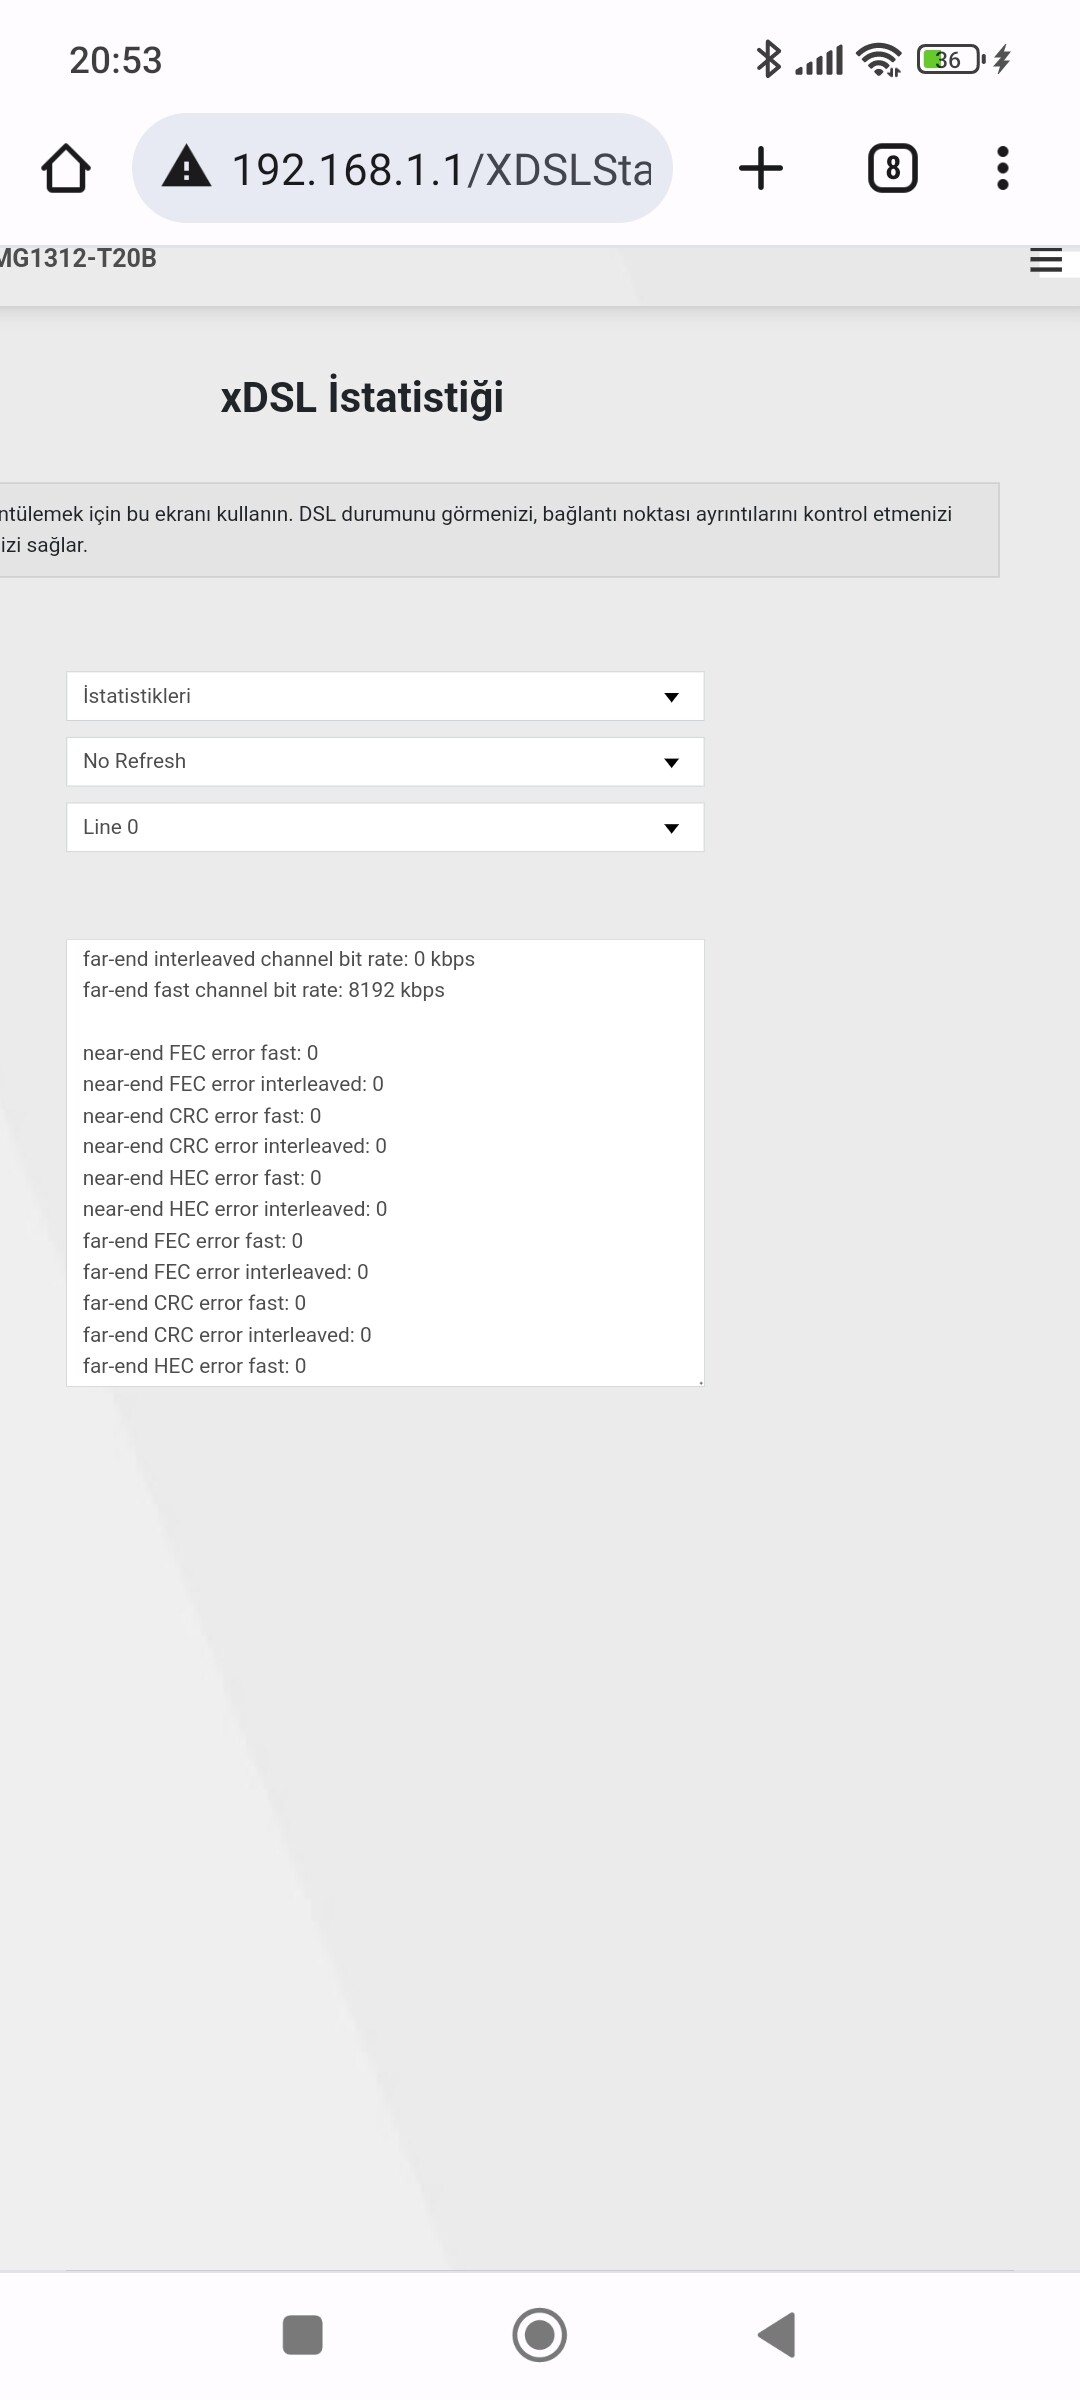Tap the insecure connection warning triangle
Image resolution: width=1080 pixels, height=2400 pixels.
click(x=187, y=167)
